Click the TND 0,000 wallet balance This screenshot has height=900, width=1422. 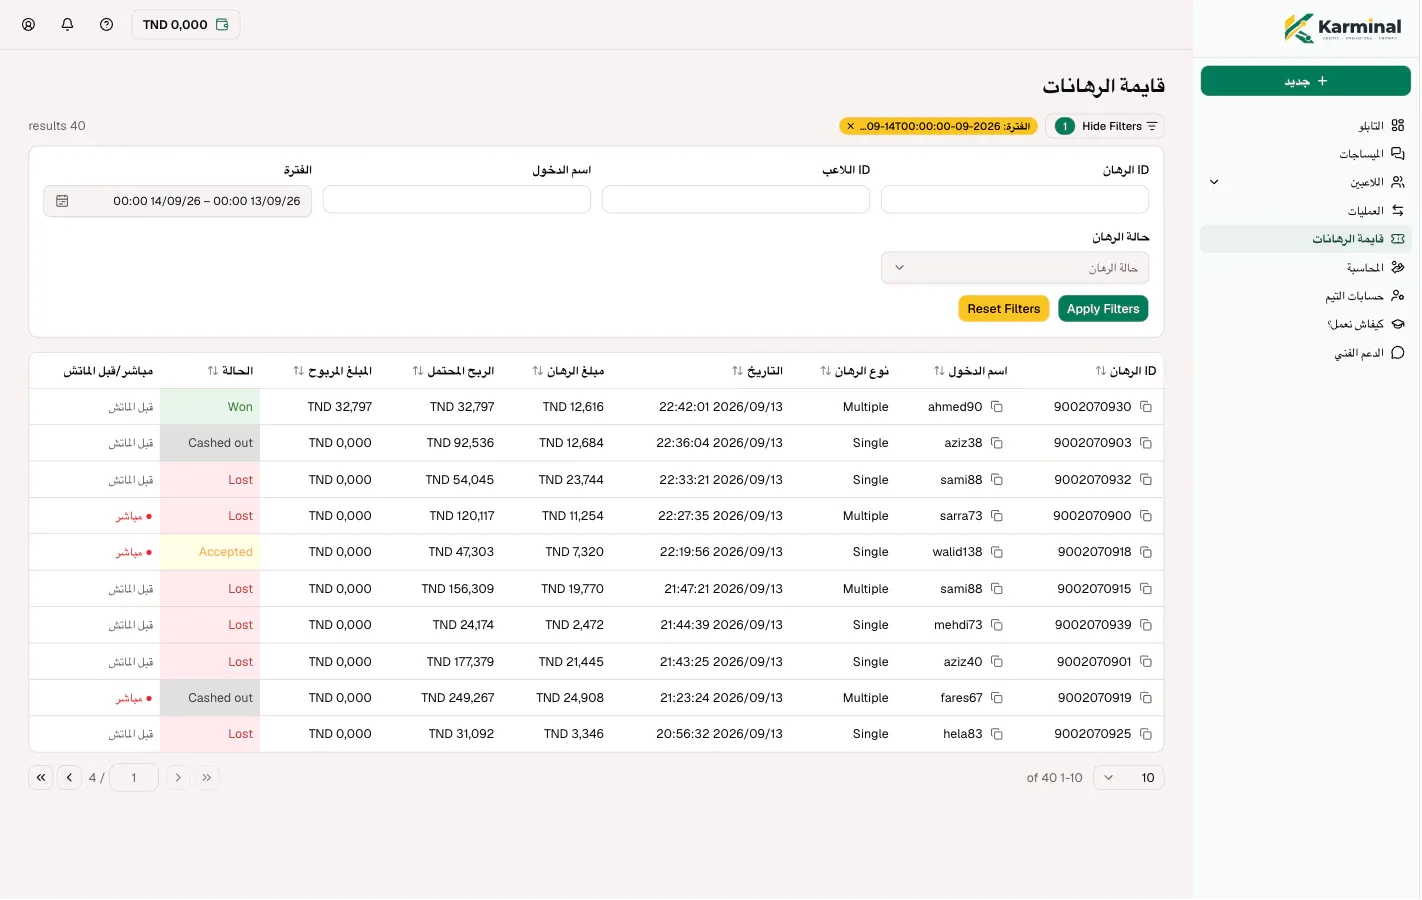click(186, 25)
